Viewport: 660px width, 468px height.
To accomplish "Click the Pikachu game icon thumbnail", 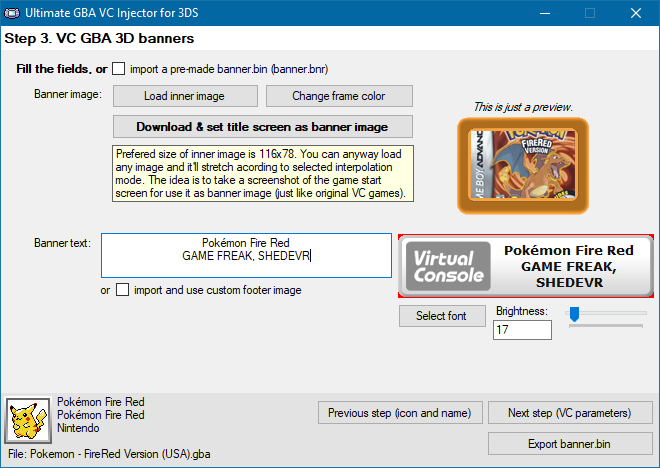I will (x=28, y=420).
